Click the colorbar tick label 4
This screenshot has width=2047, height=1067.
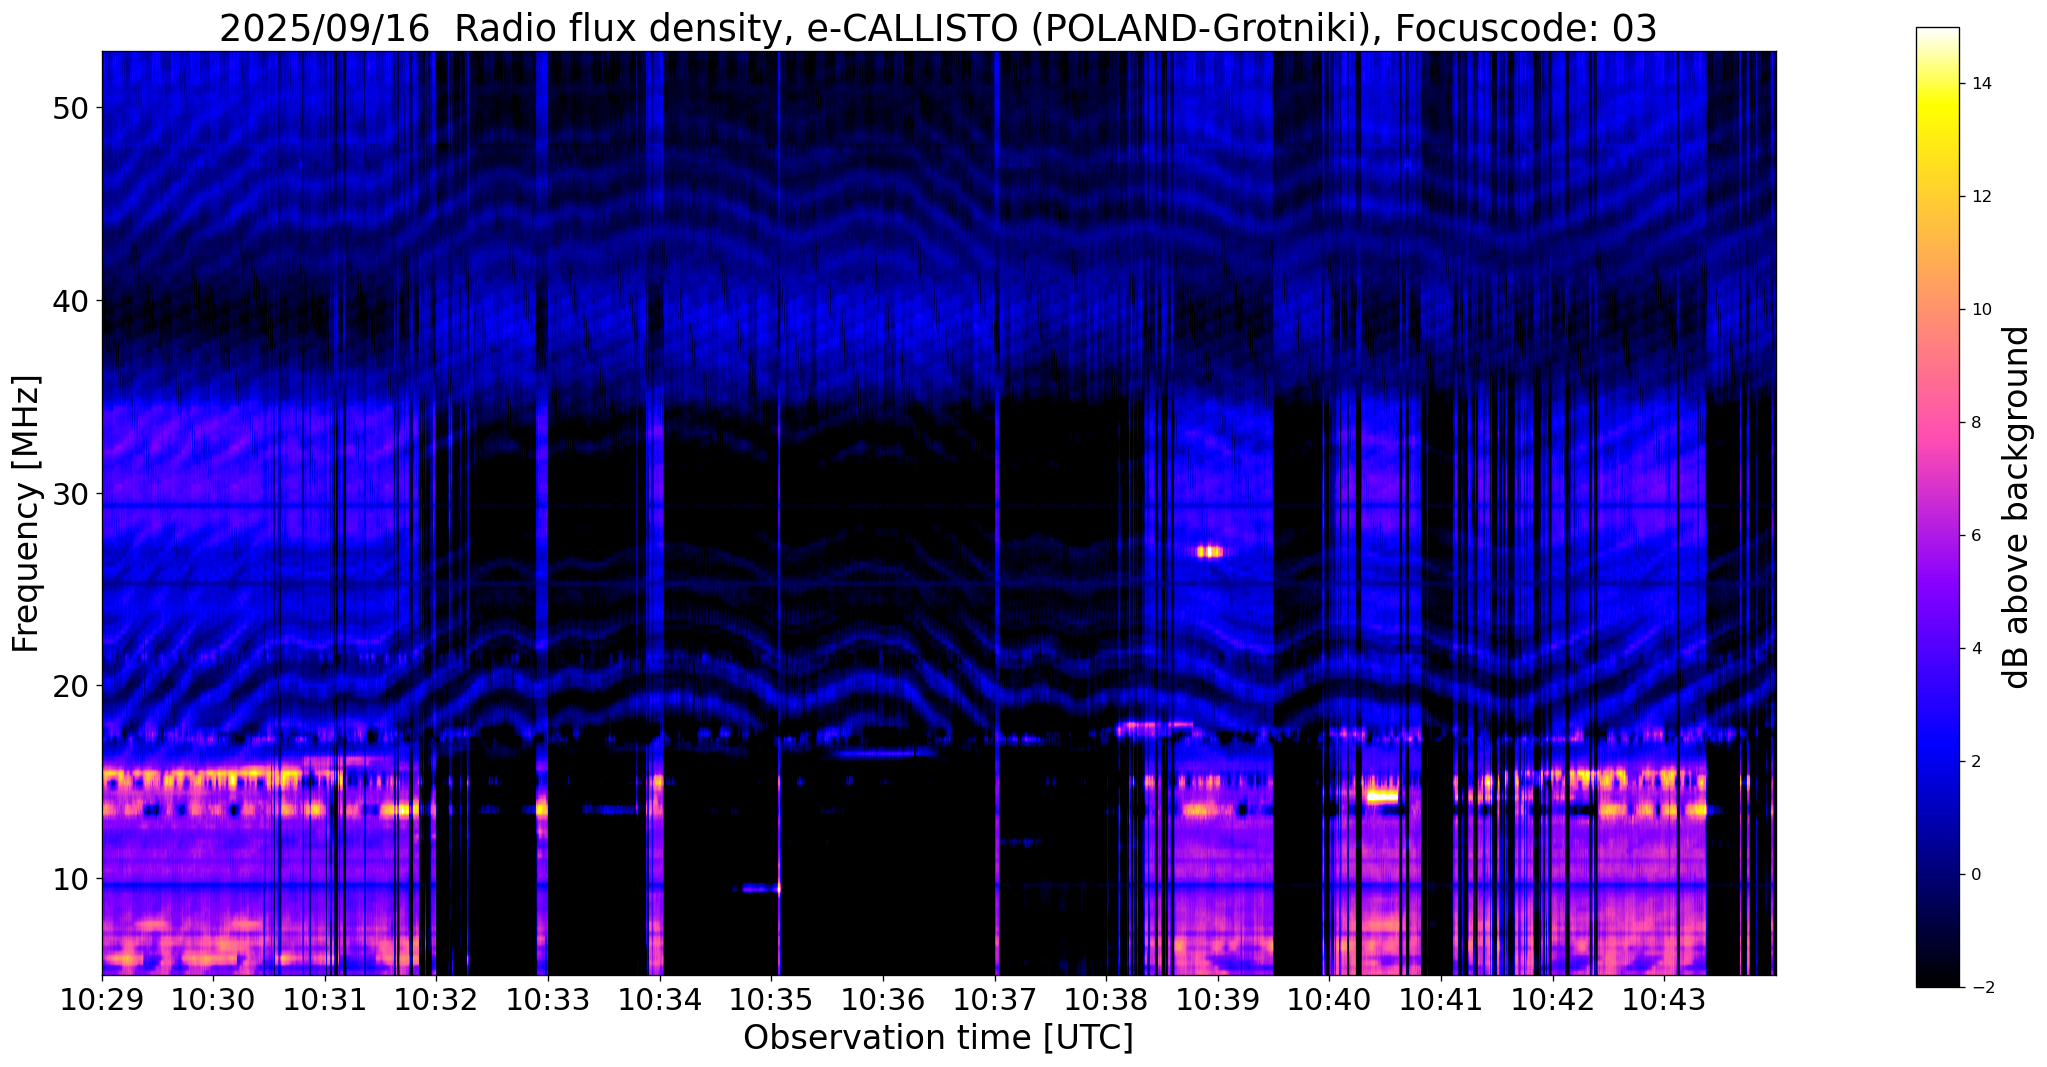(x=1976, y=649)
